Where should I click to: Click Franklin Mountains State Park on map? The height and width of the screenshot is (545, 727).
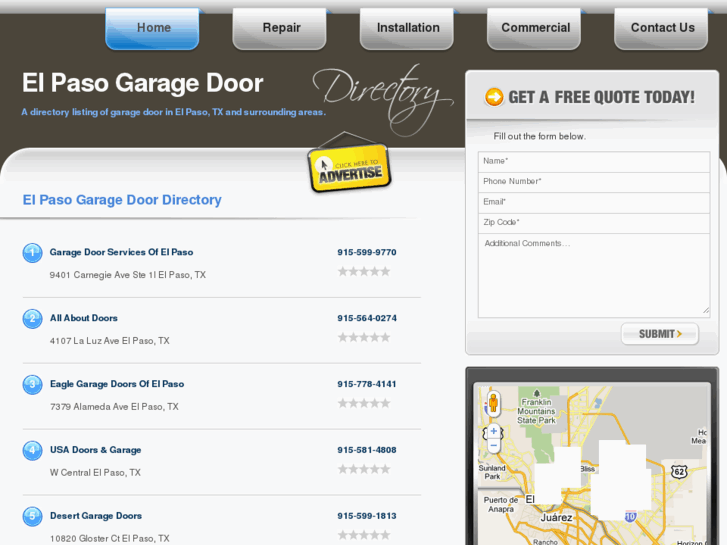(x=536, y=411)
